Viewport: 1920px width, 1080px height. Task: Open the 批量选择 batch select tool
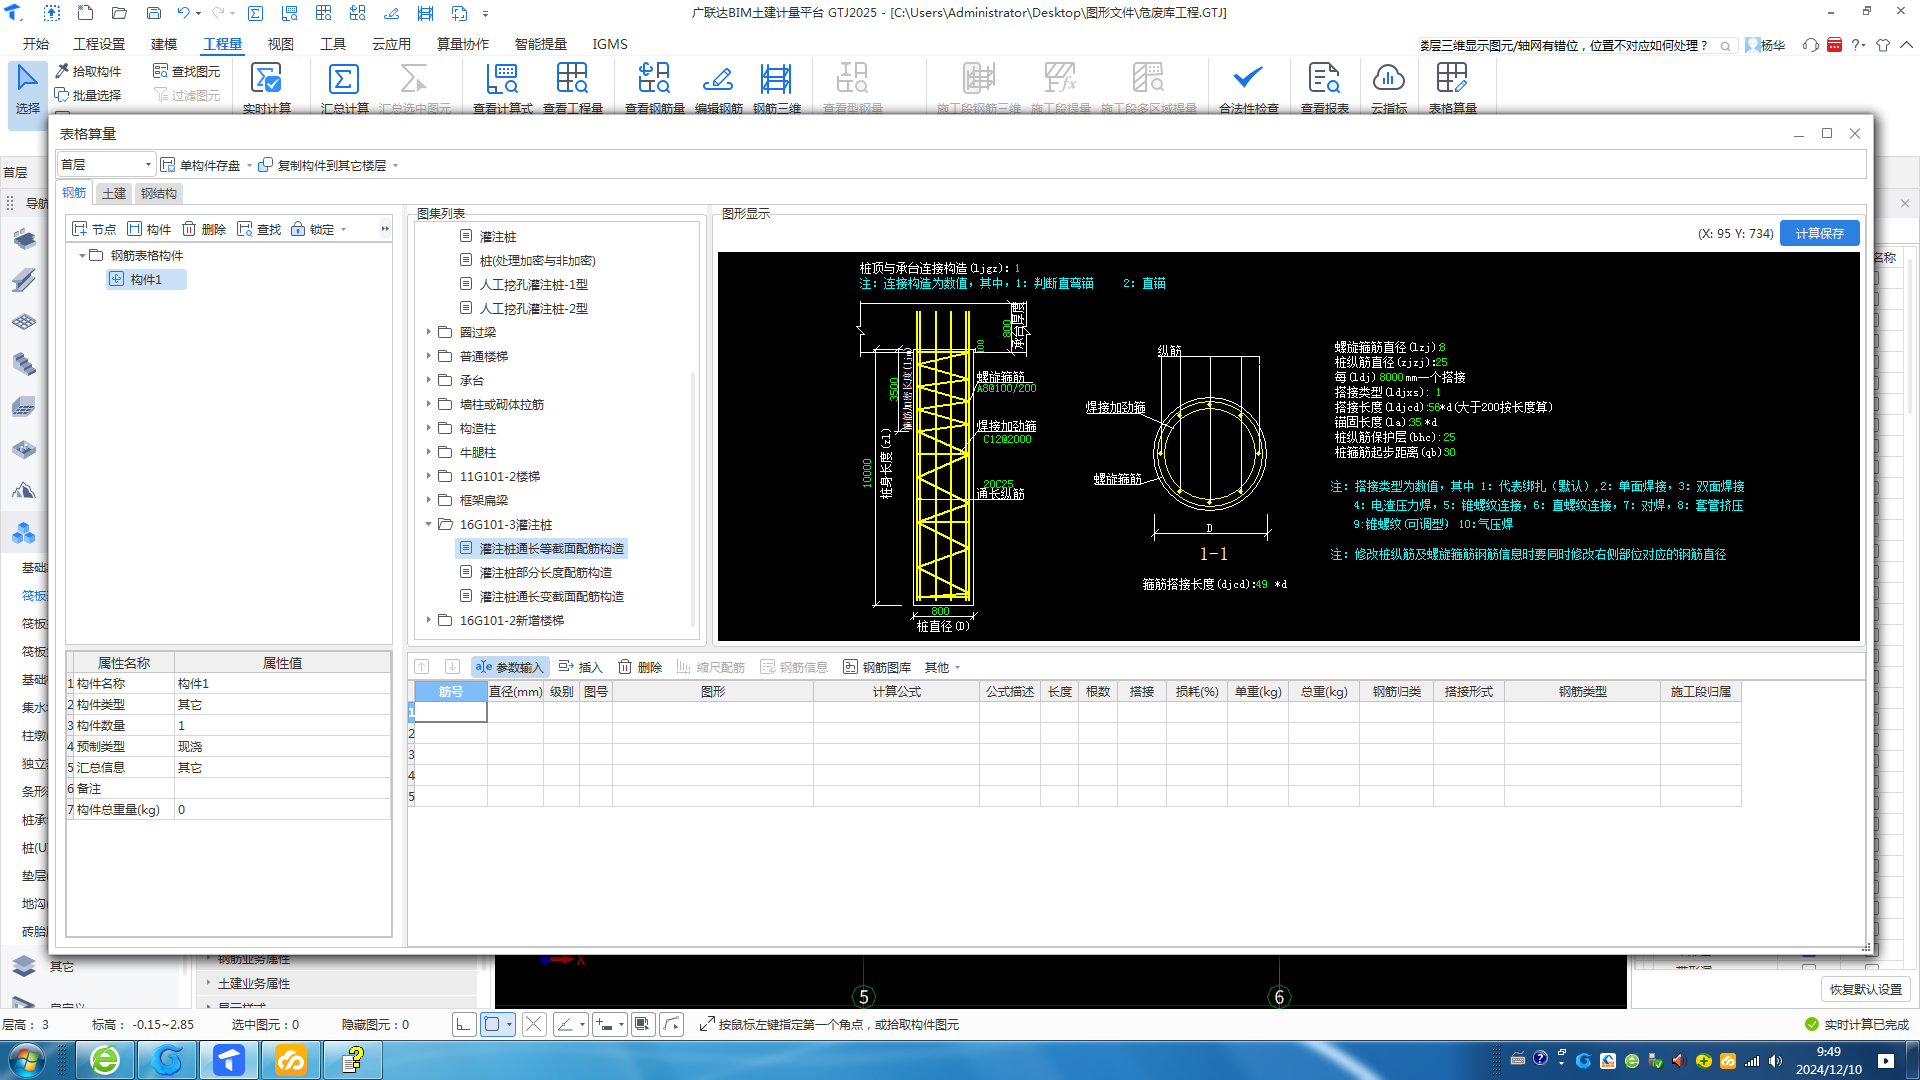pos(88,95)
